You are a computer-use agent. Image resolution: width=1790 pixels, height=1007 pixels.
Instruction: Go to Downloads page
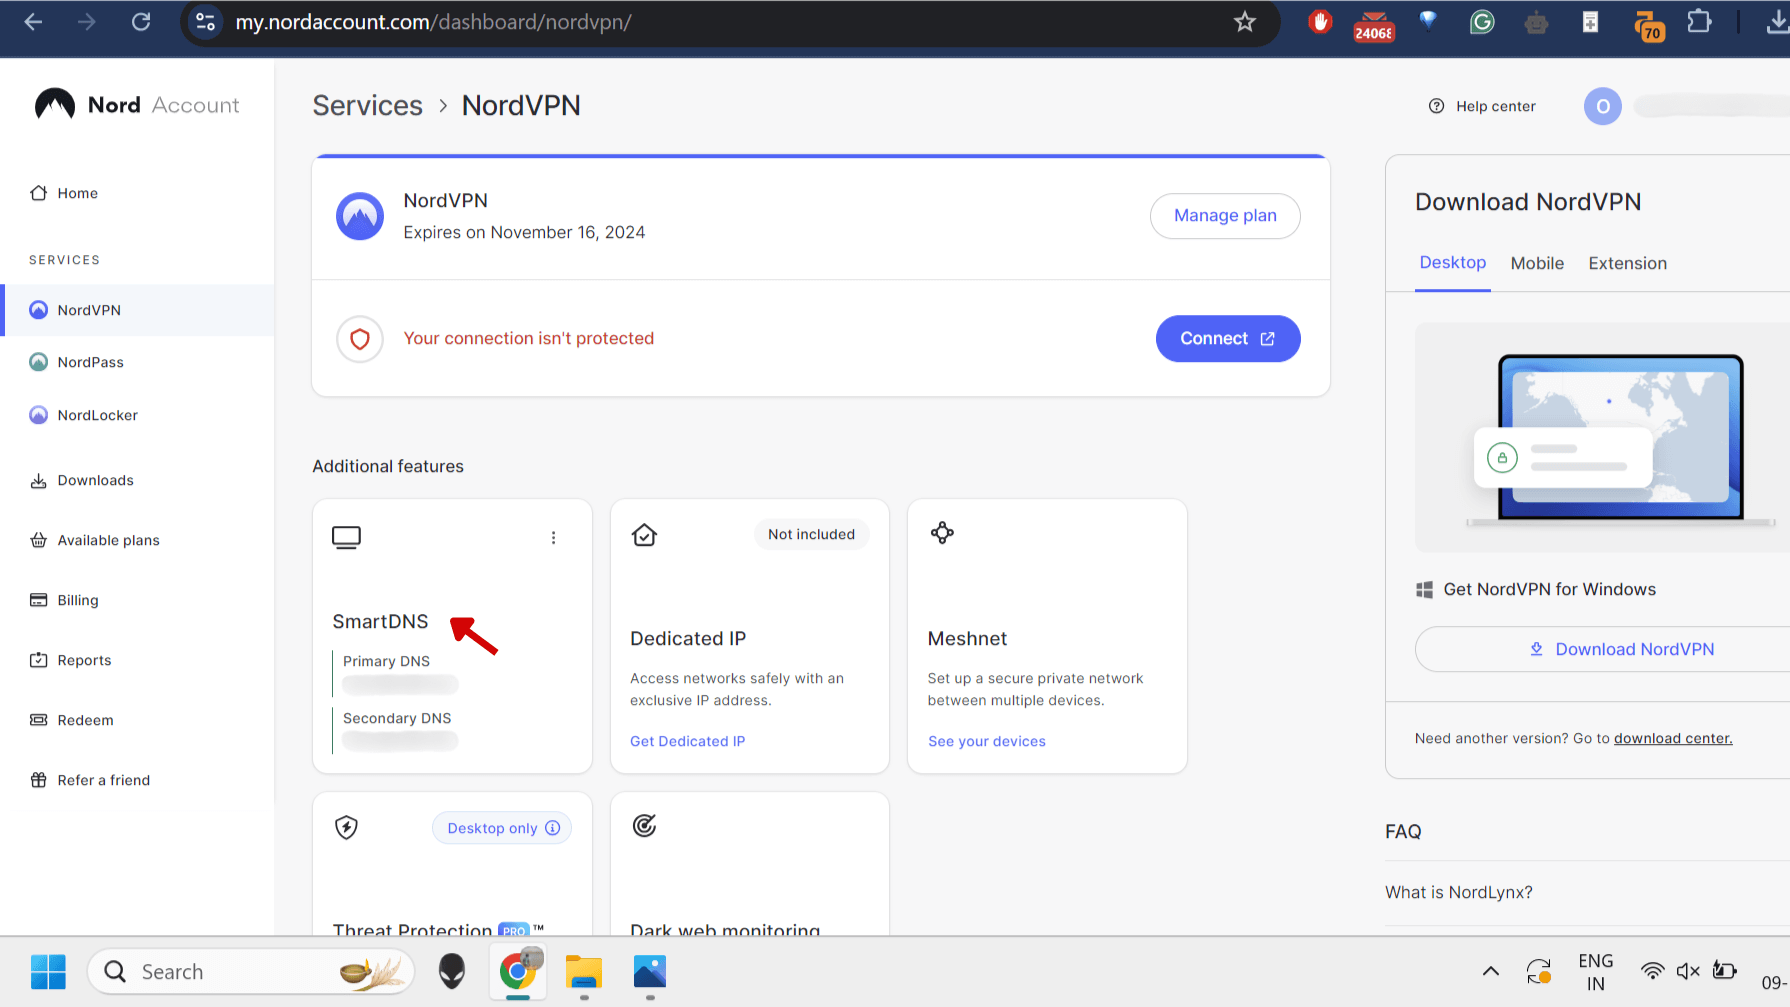82,480
